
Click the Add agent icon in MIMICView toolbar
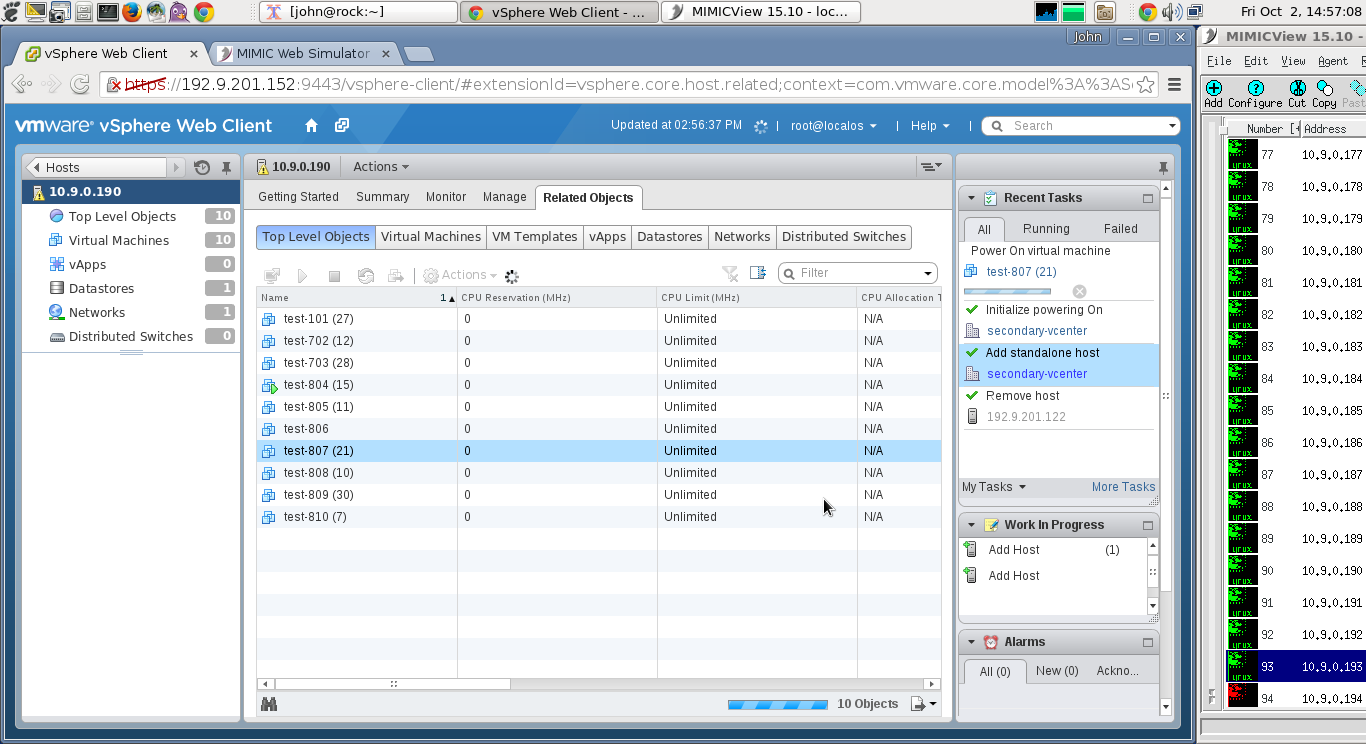pyautogui.click(x=1213, y=89)
